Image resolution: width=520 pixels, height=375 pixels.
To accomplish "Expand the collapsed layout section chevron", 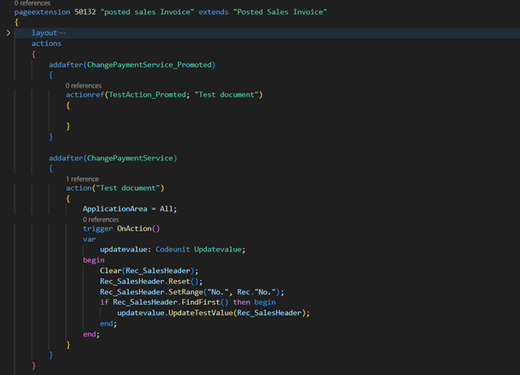I will coord(8,33).
